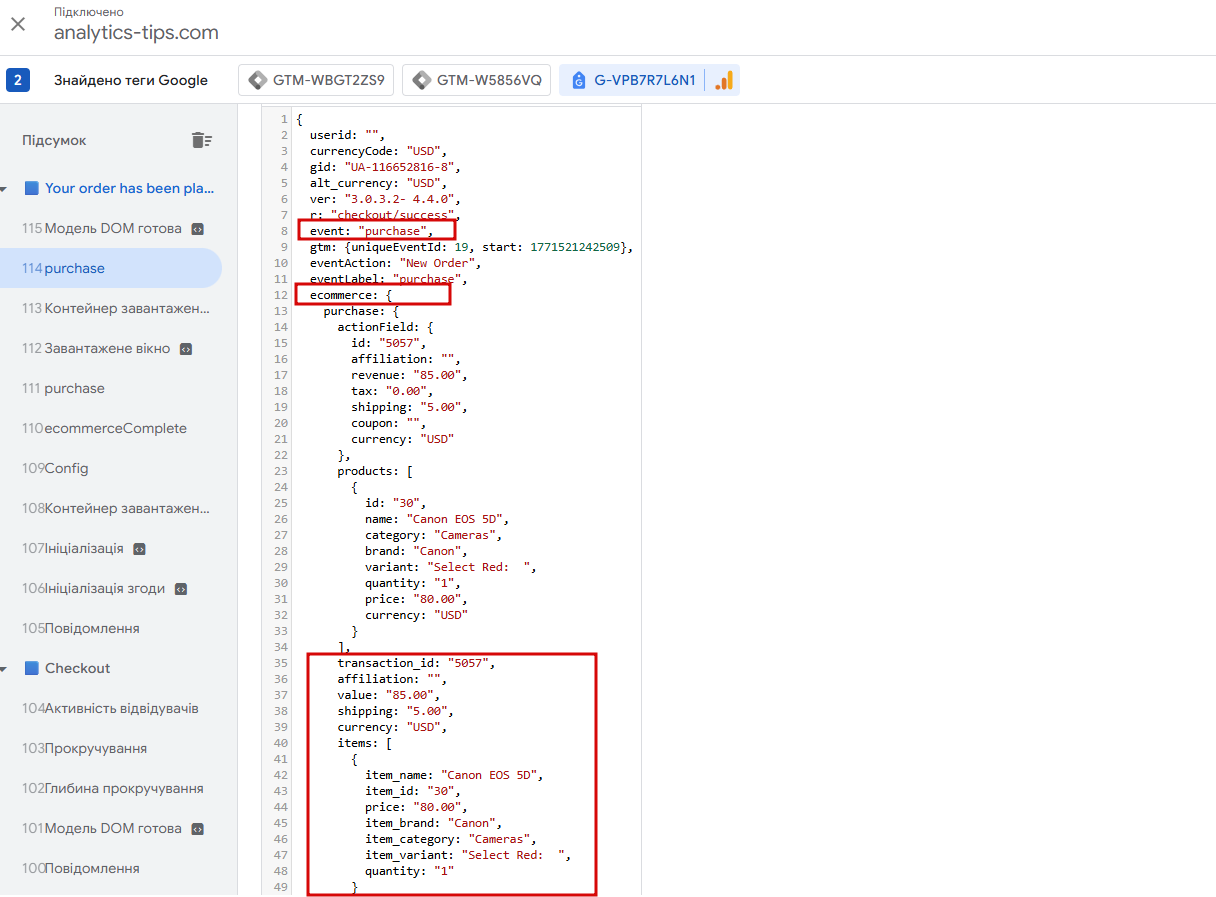Select the G-VPB7R7L6N1 Google tag chip
The width and height of the screenshot is (1216, 897).
pos(632,80)
